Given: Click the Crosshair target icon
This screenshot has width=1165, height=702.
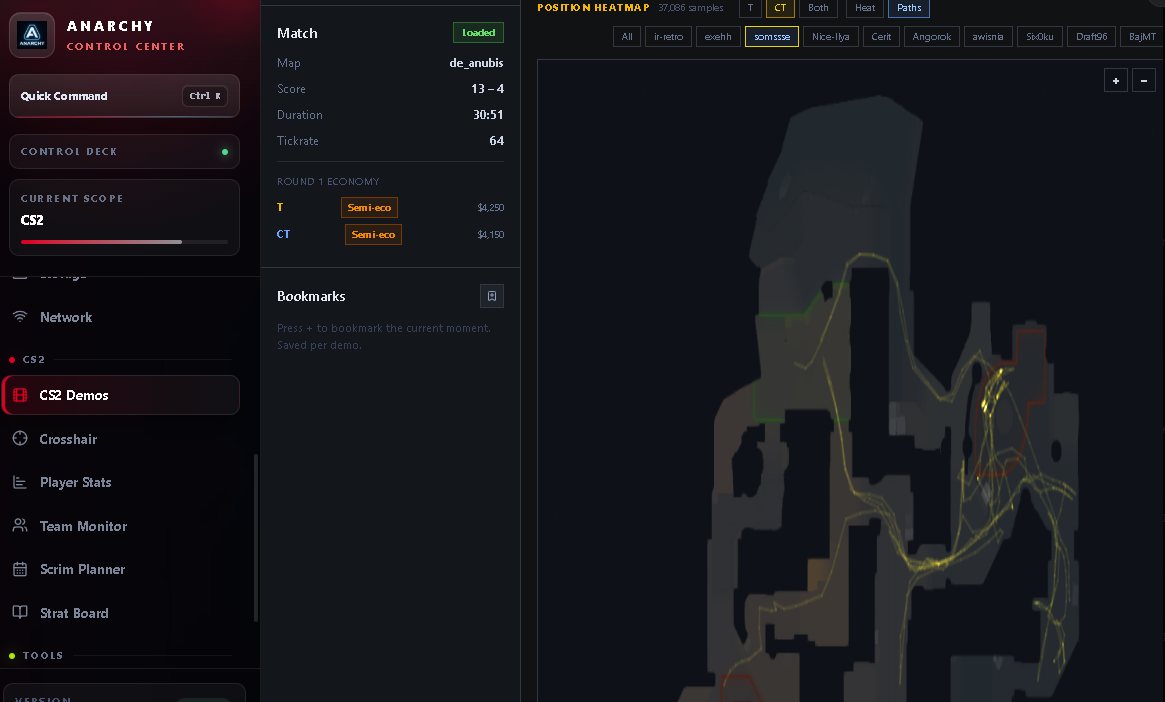Looking at the screenshot, I should pos(20,438).
